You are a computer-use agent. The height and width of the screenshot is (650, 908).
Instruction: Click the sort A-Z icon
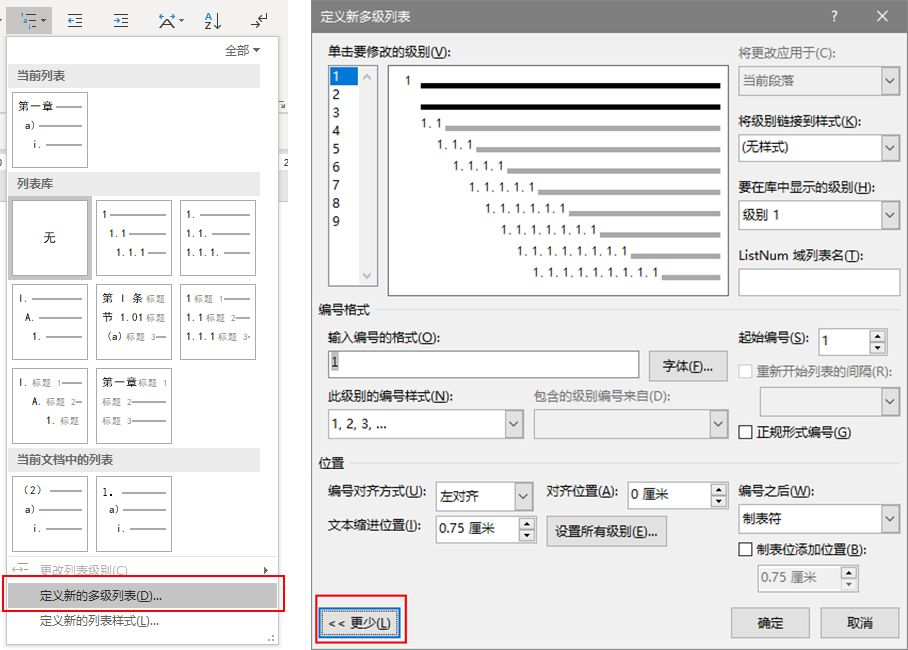[213, 21]
